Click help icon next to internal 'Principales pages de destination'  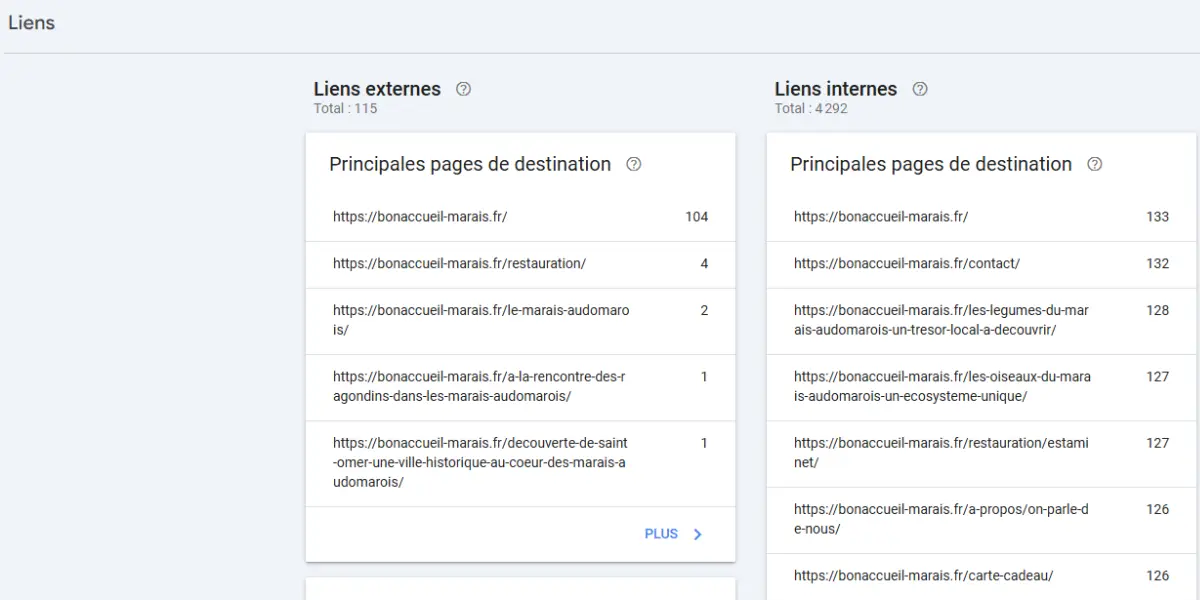point(1095,164)
